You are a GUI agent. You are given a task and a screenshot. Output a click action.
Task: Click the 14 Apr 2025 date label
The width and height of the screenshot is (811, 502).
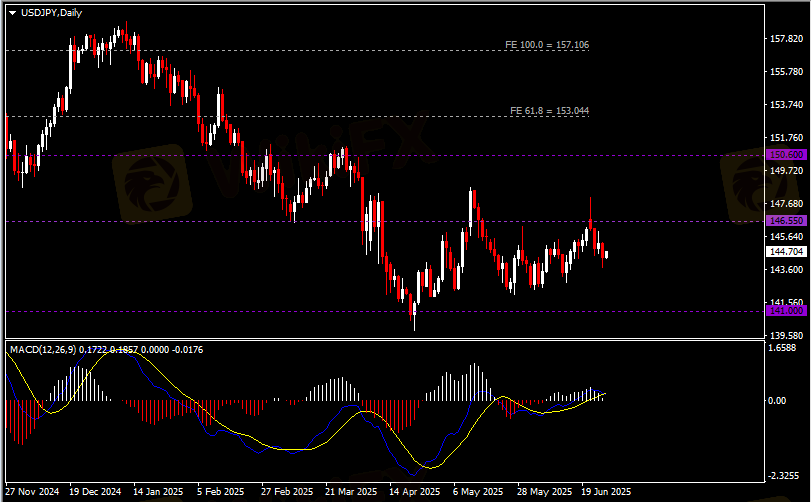click(415, 491)
